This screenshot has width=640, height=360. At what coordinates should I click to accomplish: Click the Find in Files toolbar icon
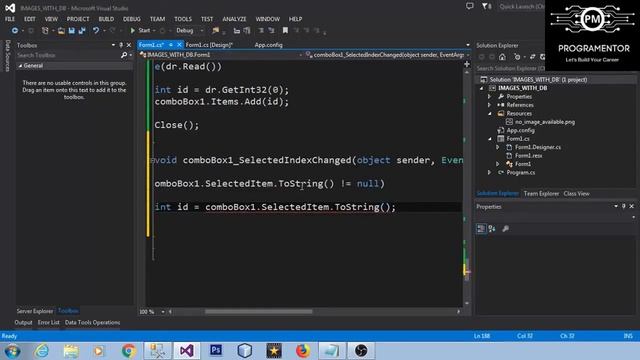click(216, 31)
